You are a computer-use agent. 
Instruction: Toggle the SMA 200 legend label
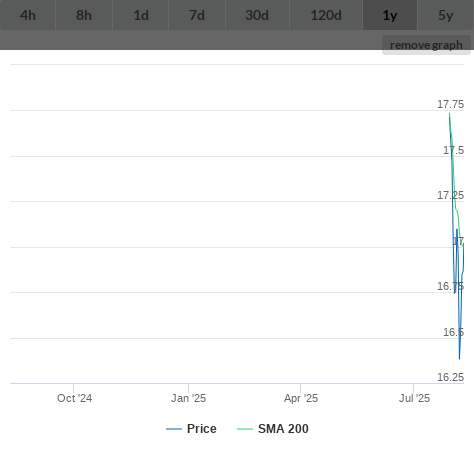[x=283, y=429]
